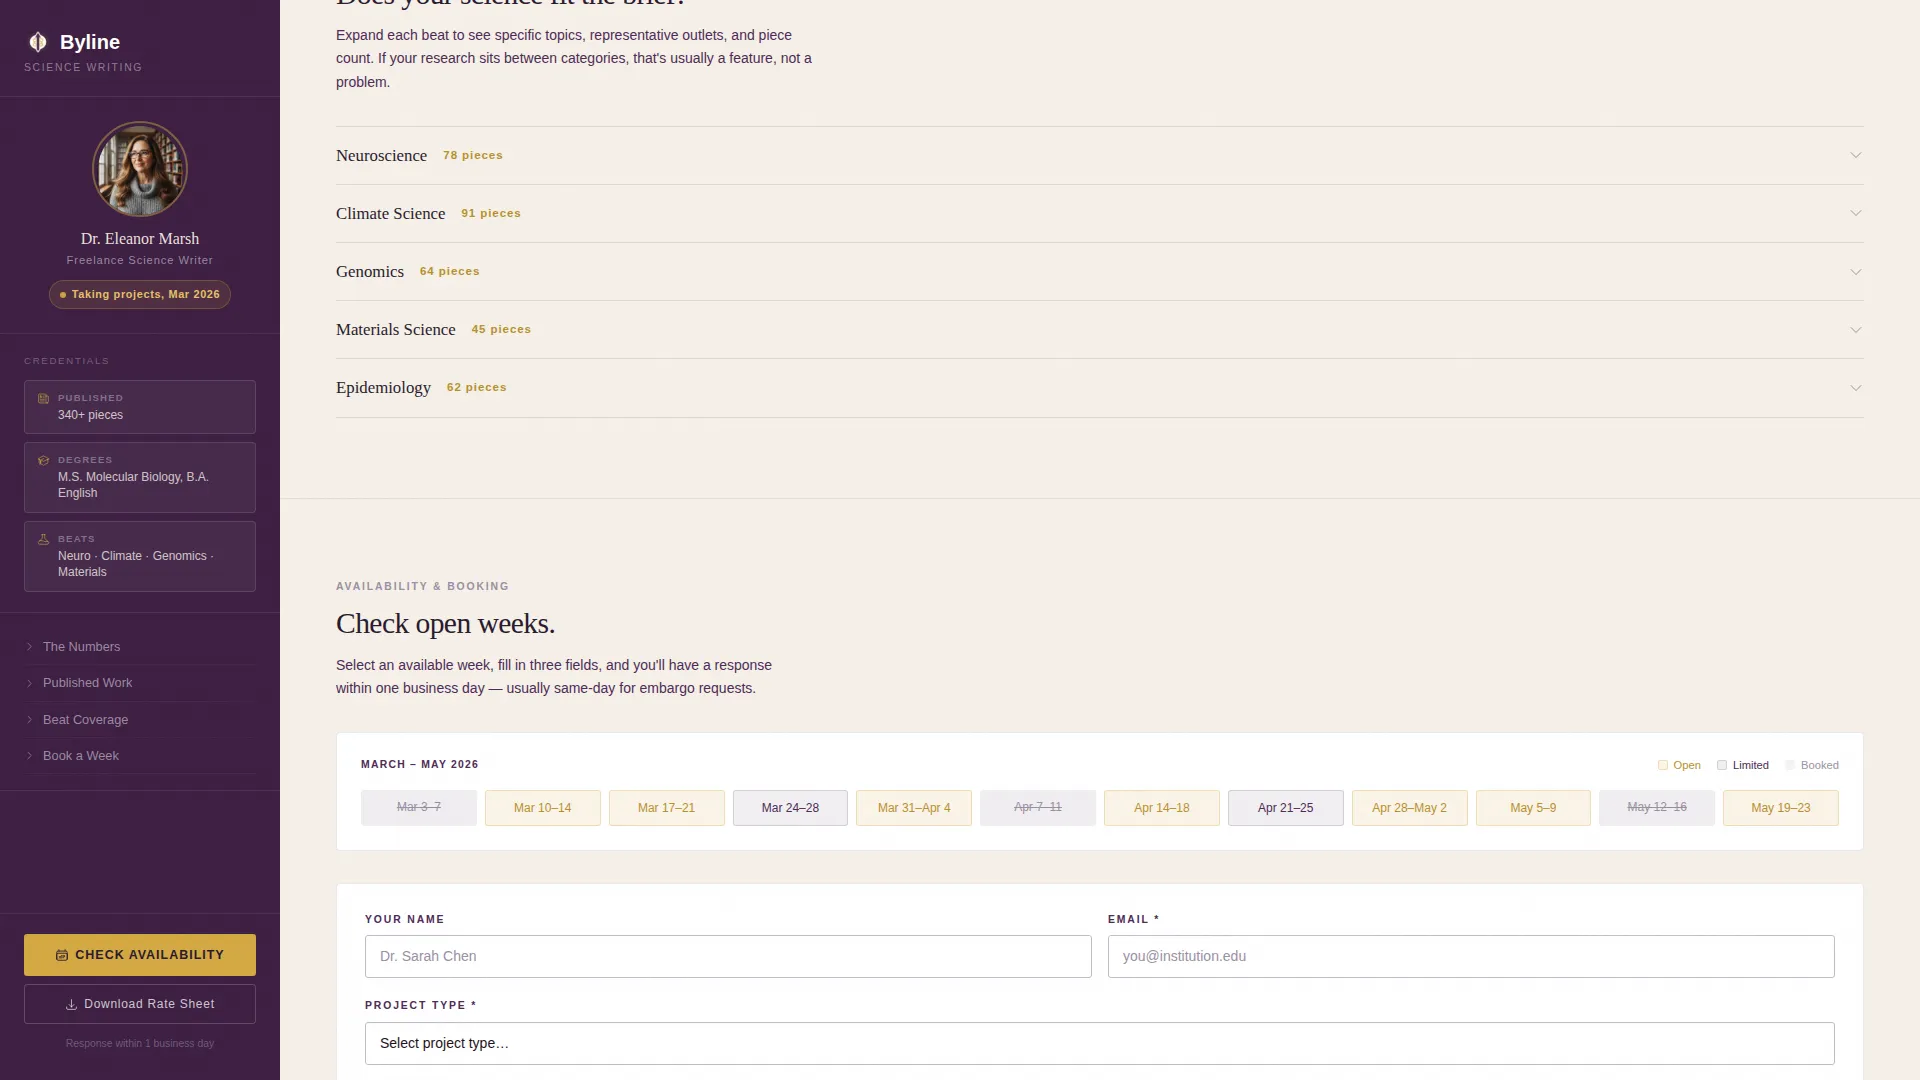
Task: Expand the Genomics beat row
Action: coord(1099,271)
